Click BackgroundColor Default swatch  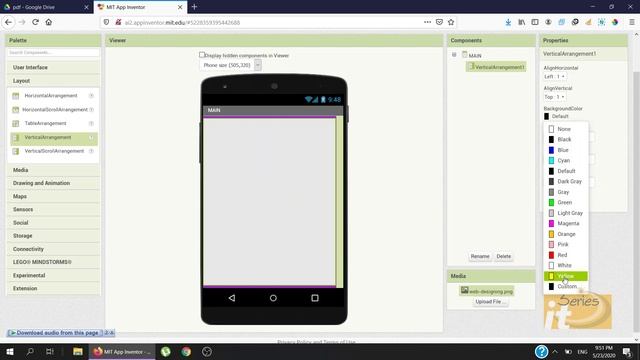(x=547, y=116)
